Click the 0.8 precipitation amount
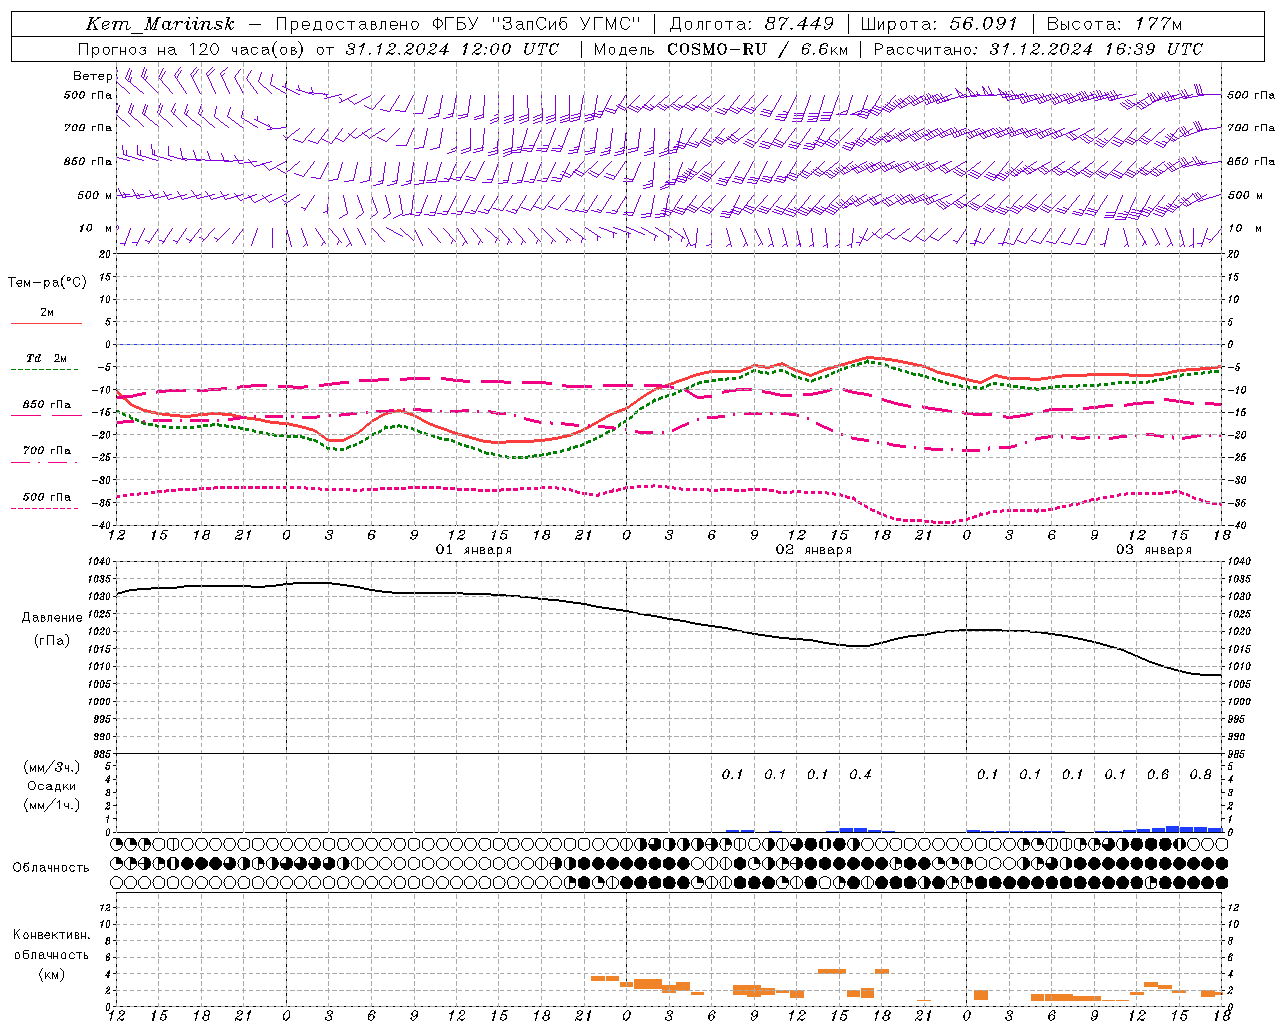The height and width of the screenshot is (1024, 1280). [1200, 774]
